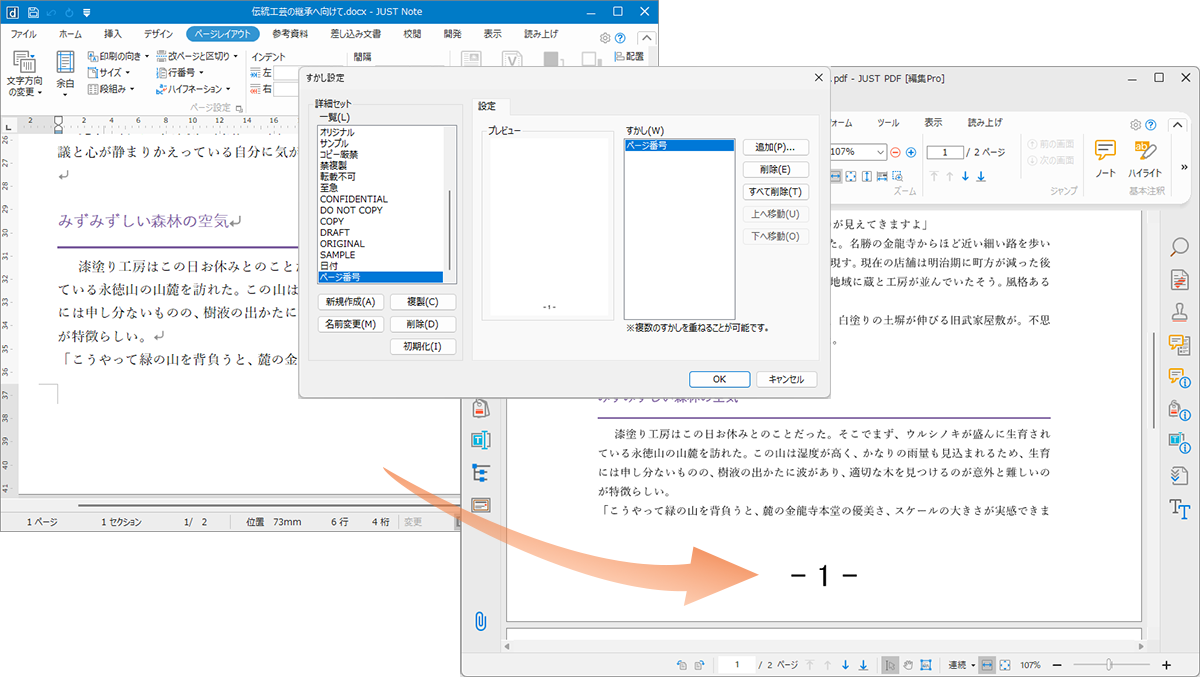Click the zoom slider in status bar
The image size is (1200, 678).
[1108, 665]
